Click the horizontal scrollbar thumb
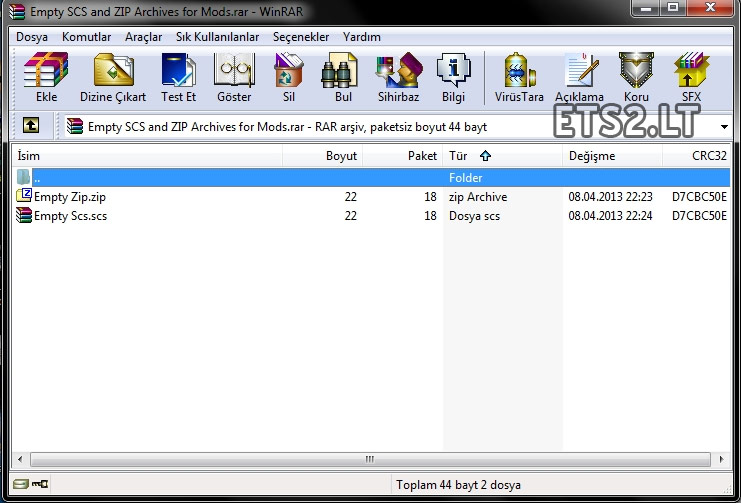The image size is (741, 503). point(370,459)
